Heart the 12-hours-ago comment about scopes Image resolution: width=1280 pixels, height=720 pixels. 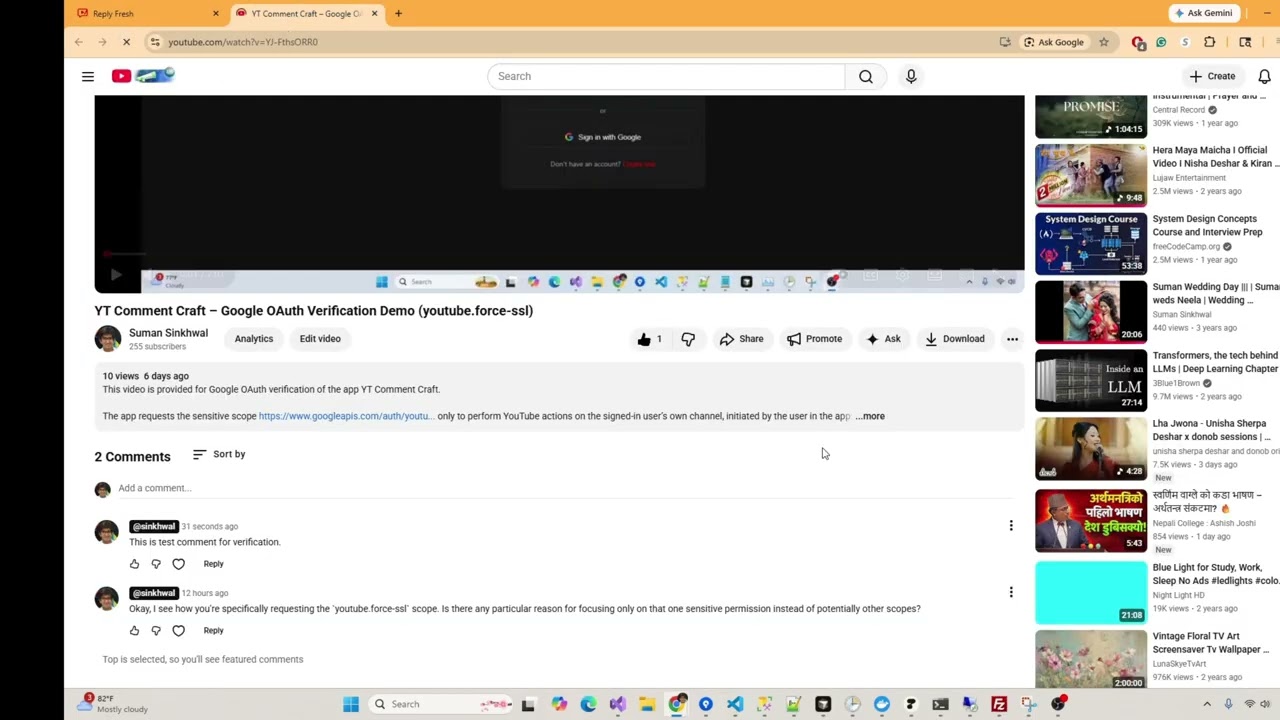178,631
